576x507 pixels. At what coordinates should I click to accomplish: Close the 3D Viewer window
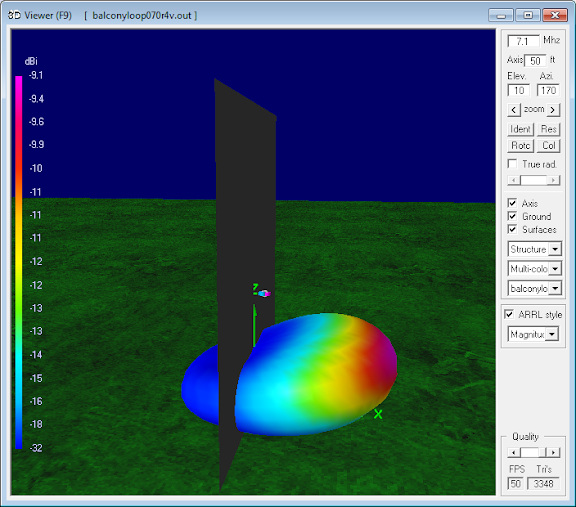pos(555,15)
